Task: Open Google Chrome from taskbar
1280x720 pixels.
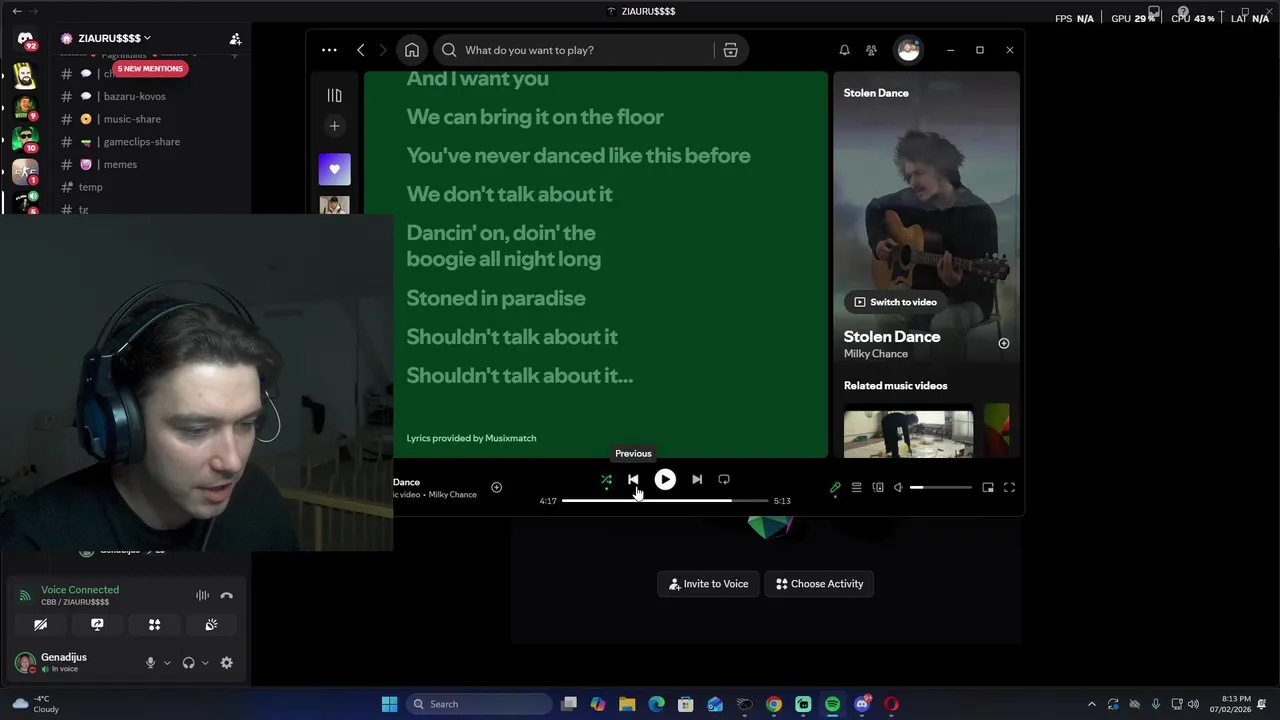Action: [x=774, y=704]
